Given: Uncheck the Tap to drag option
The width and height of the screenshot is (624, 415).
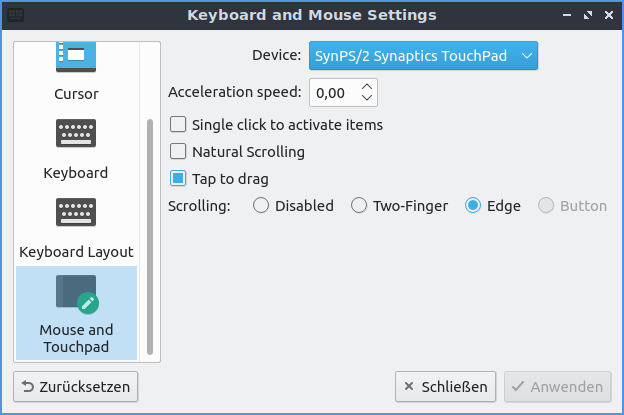Looking at the screenshot, I should click(x=178, y=179).
